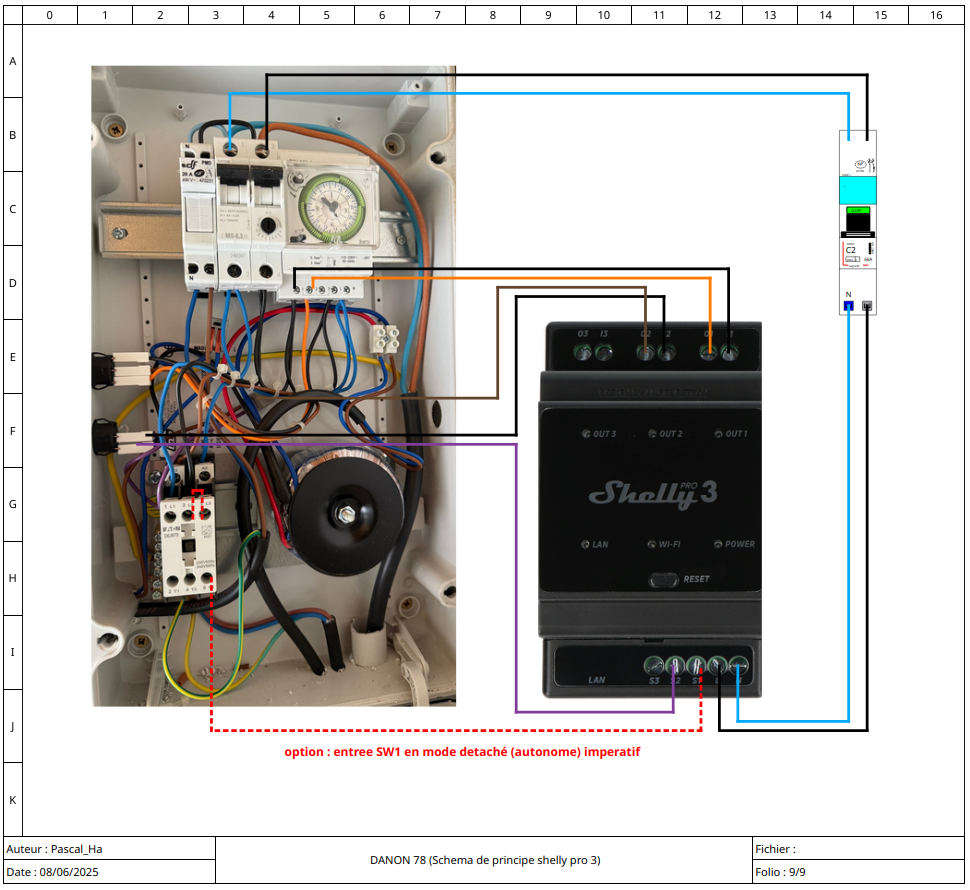Image resolution: width=970 pixels, height=890 pixels.
Task: Click the rotary dial on the motor breaker
Action: pos(268,226)
